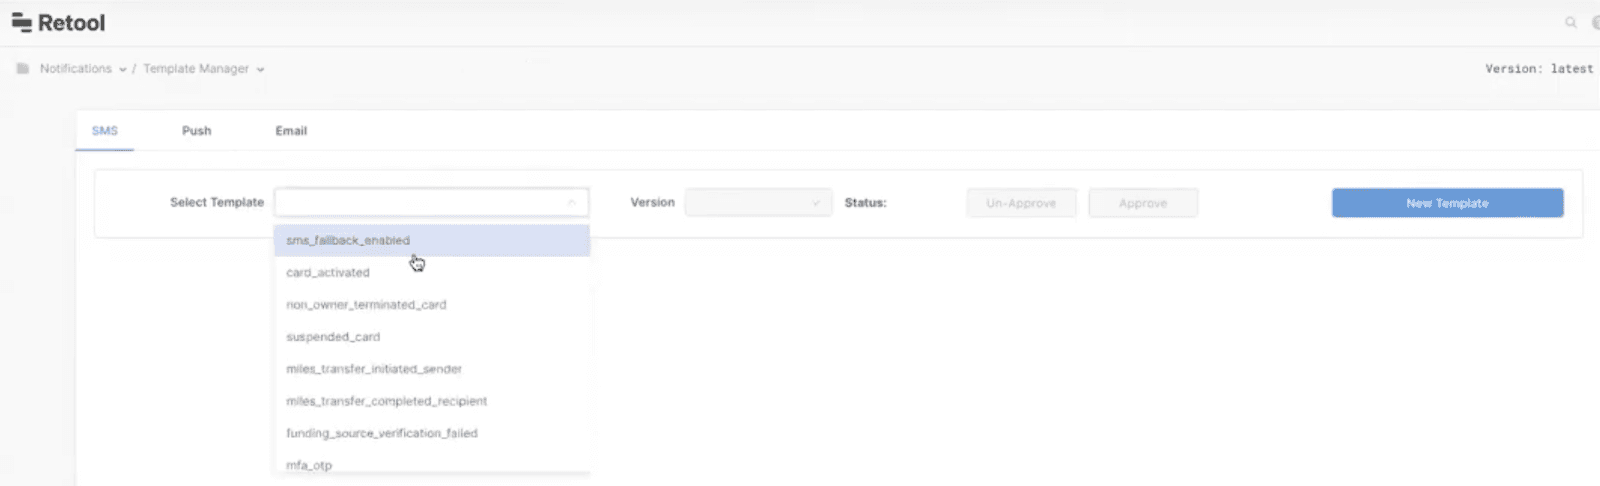Expand the Notifications breadcrumb chevron

[123, 70]
